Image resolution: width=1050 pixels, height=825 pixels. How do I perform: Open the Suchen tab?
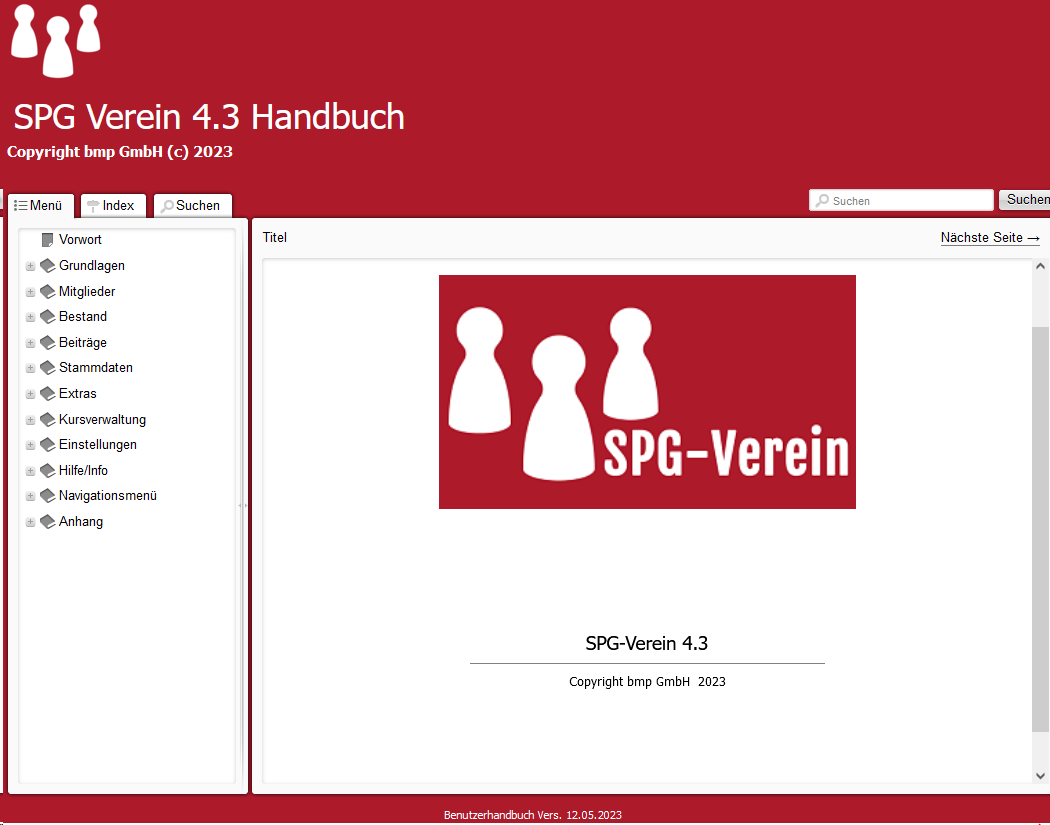pos(192,206)
